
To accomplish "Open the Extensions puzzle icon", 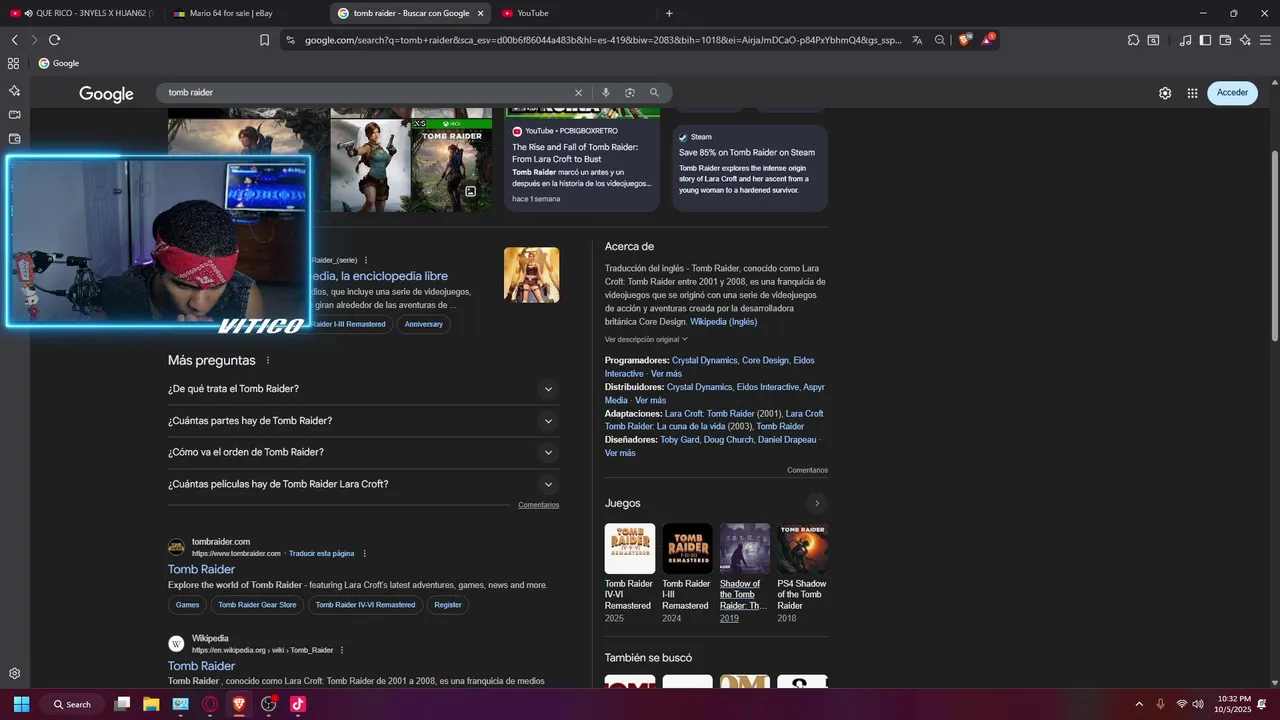I will (x=1133, y=40).
